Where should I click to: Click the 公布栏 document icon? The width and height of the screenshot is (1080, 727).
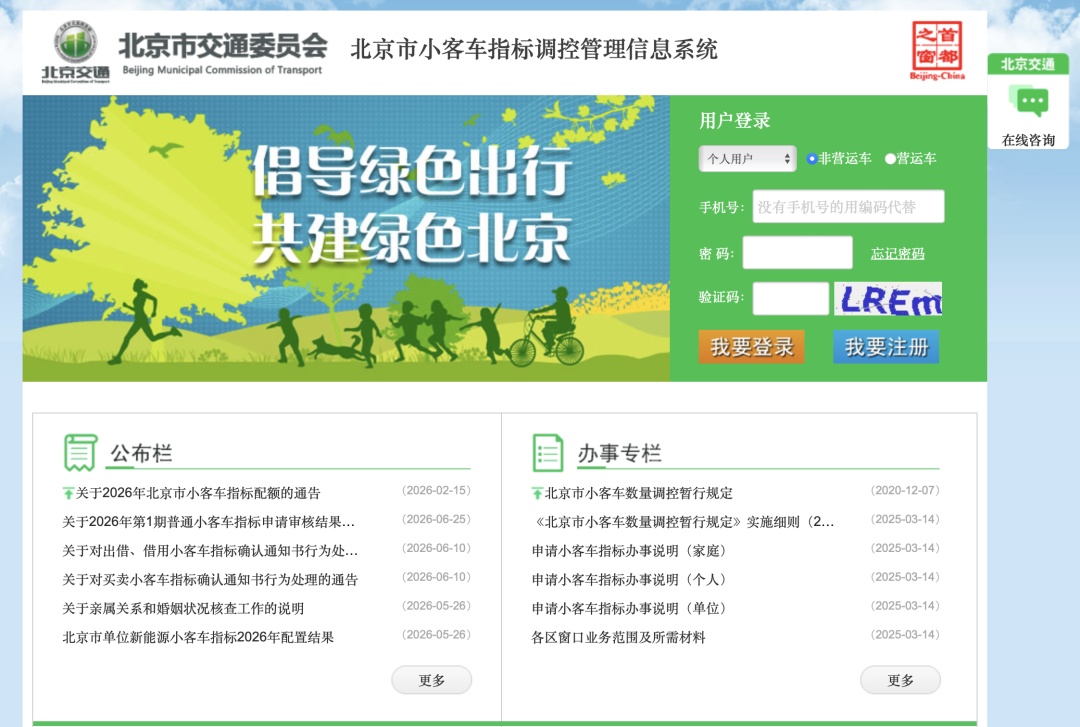coord(81,453)
